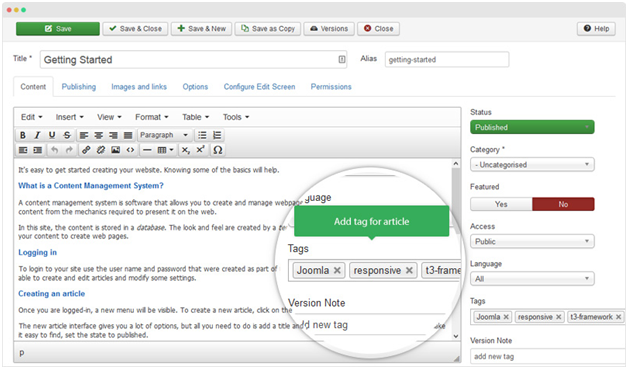
Task: Click Save as Copy
Action: pyautogui.click(x=268, y=28)
